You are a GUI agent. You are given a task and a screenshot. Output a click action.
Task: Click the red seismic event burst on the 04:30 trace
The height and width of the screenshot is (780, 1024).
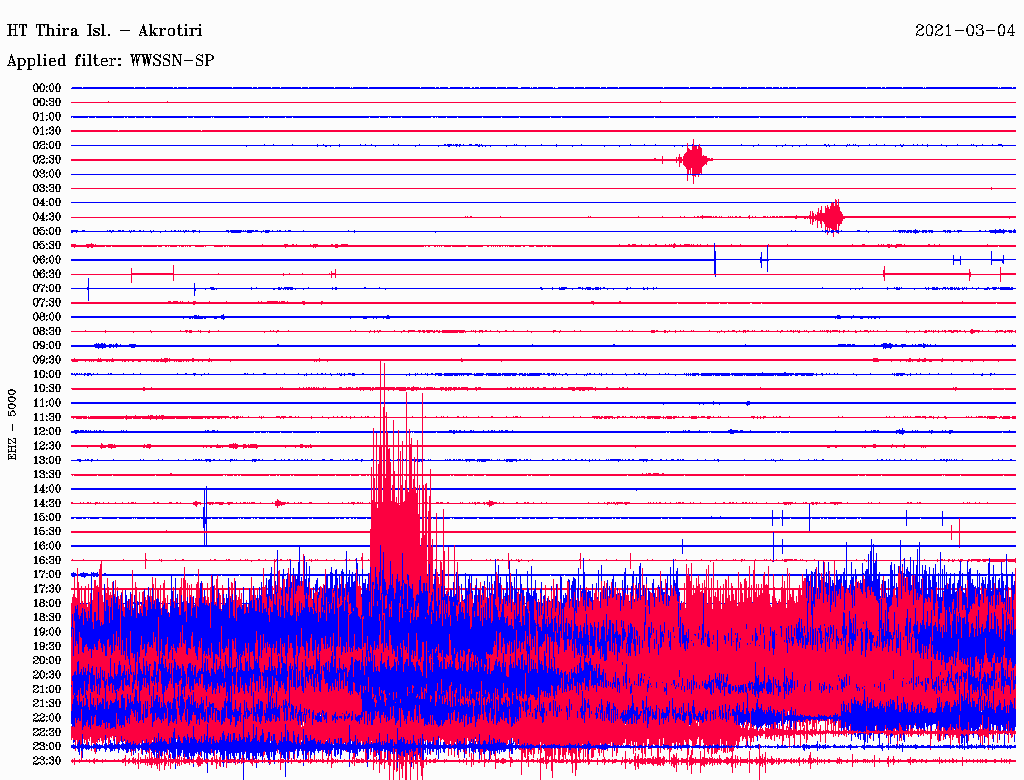coord(829,217)
